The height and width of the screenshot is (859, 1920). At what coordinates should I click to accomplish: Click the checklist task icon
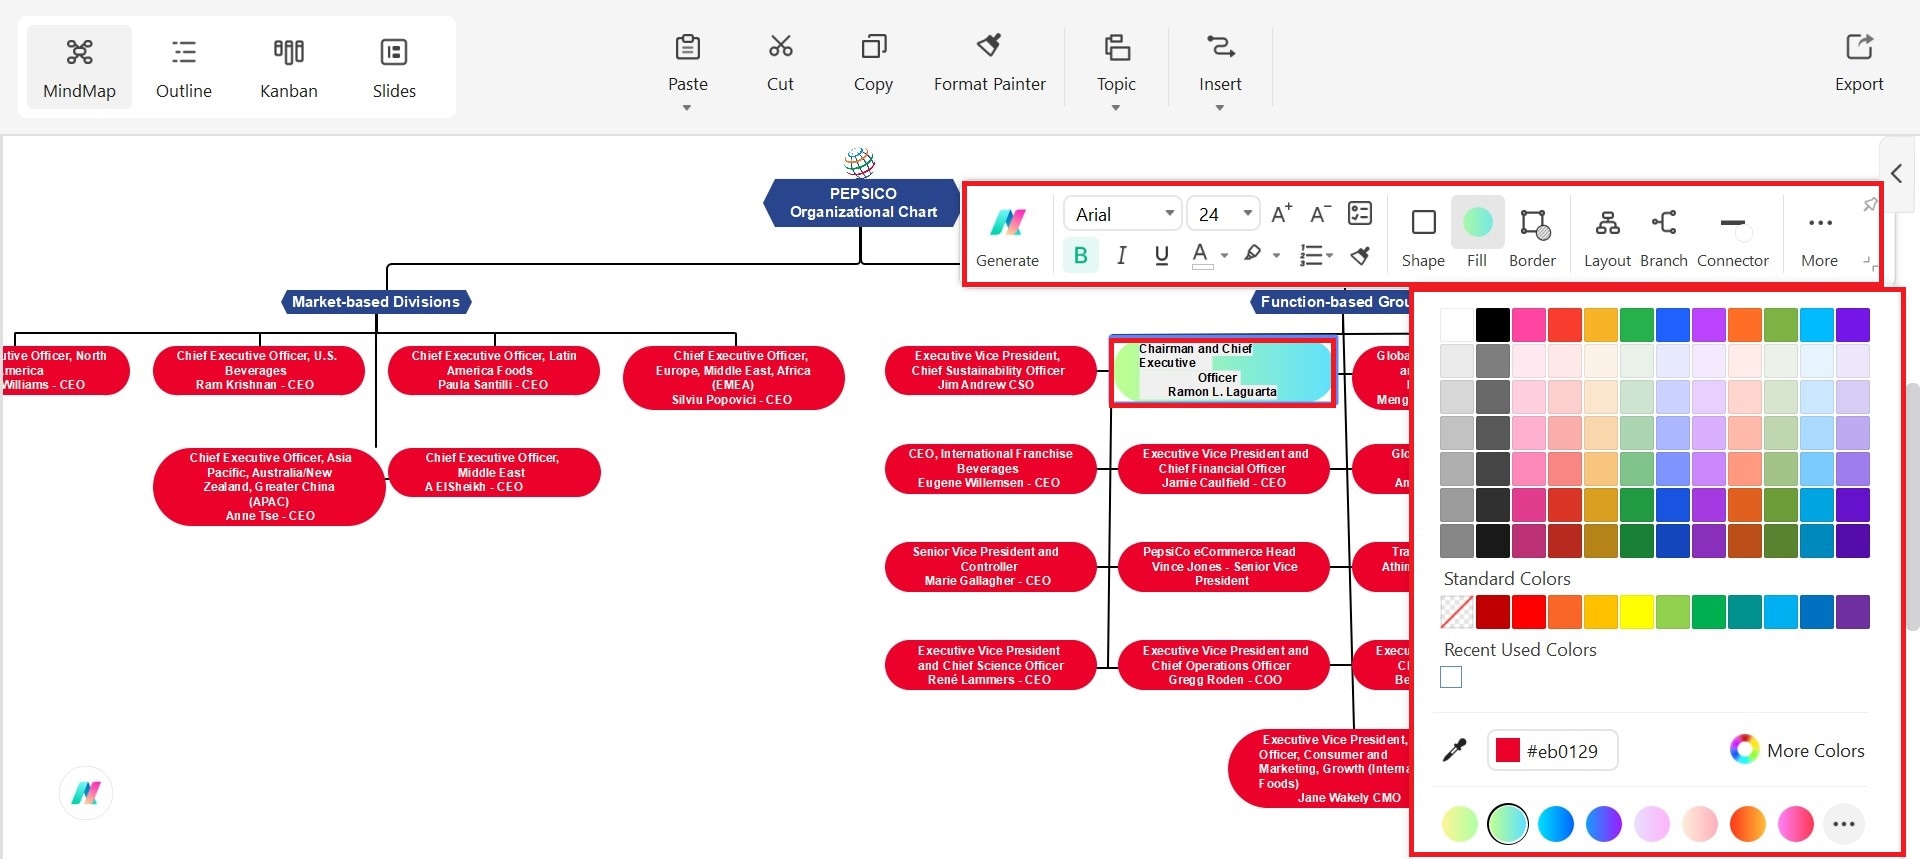[x=1360, y=213]
